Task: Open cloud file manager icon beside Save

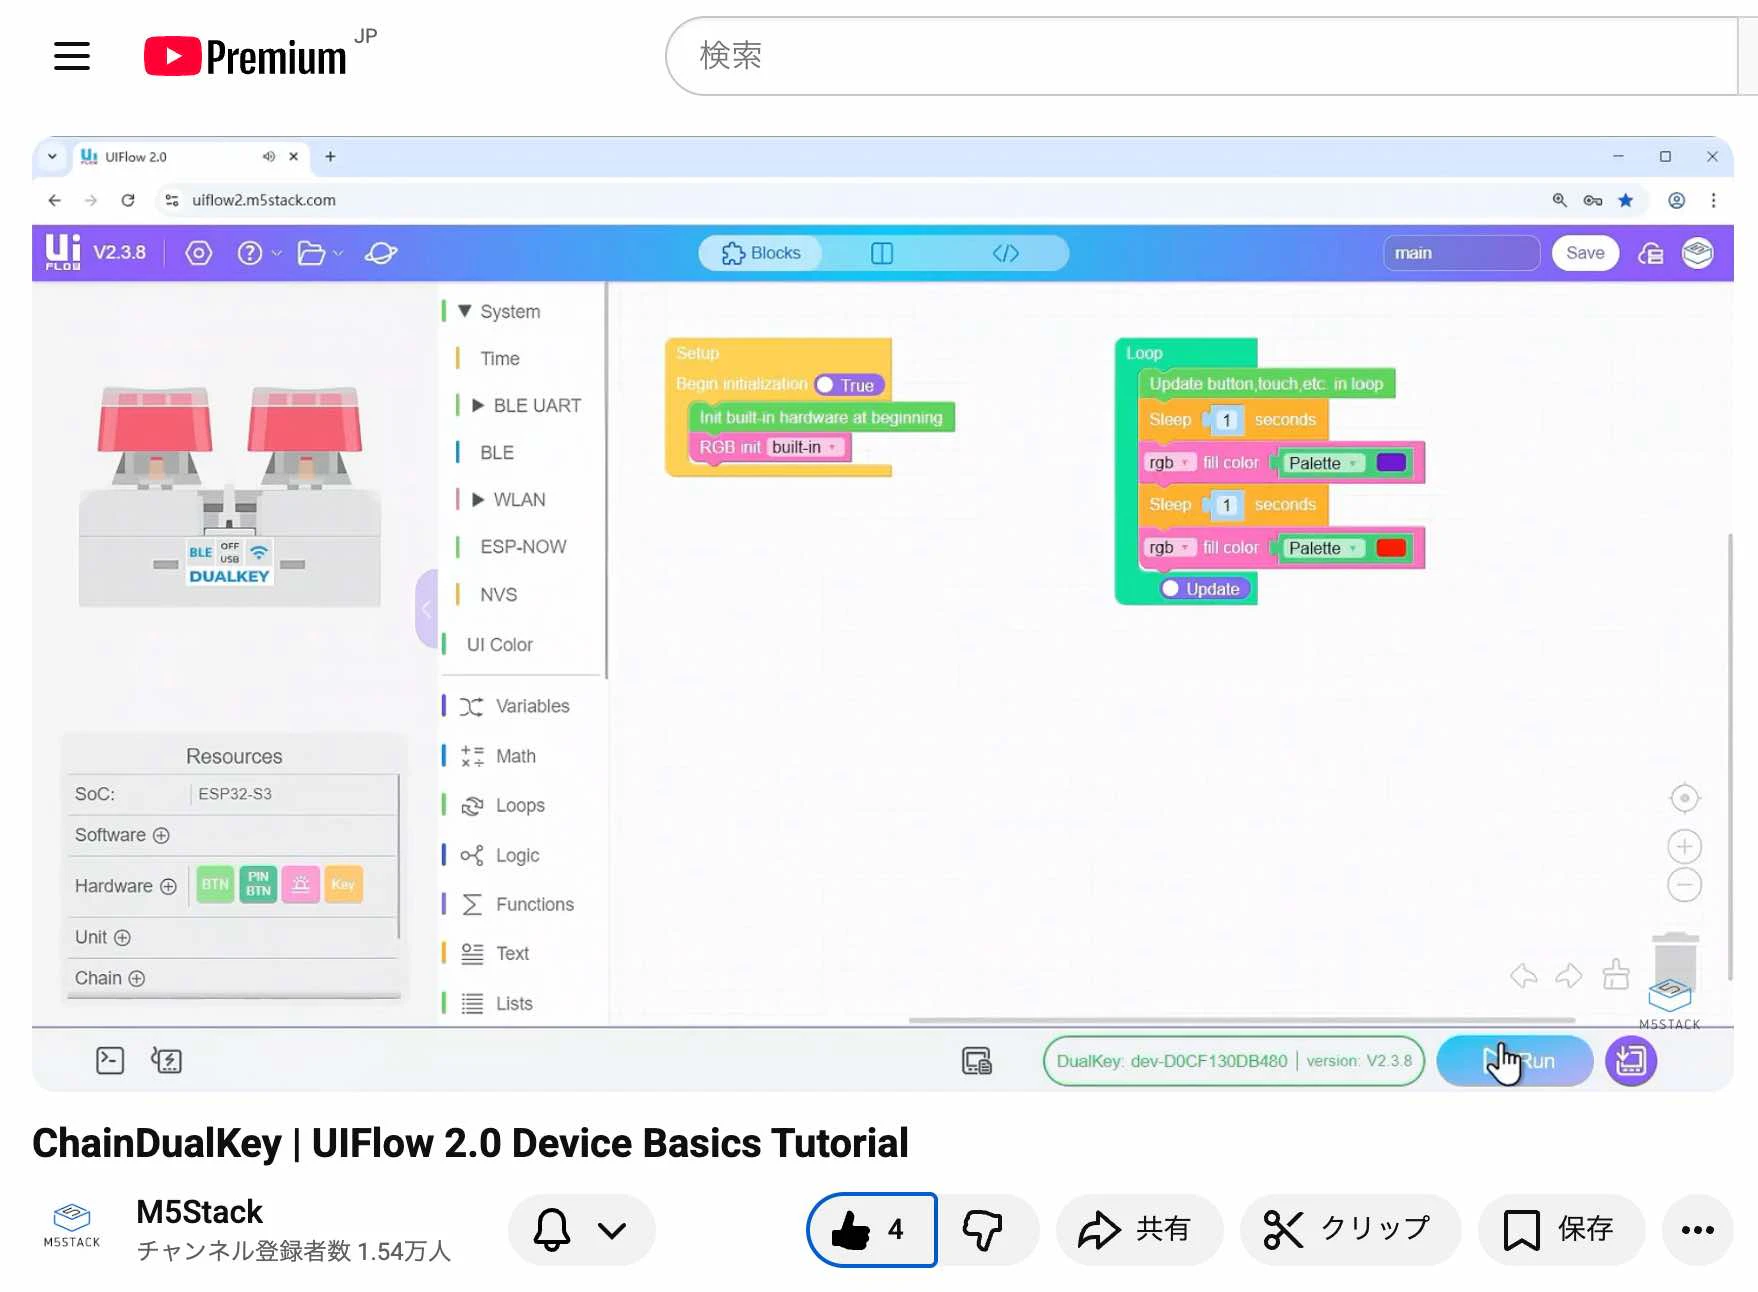Action: [x=1651, y=254]
